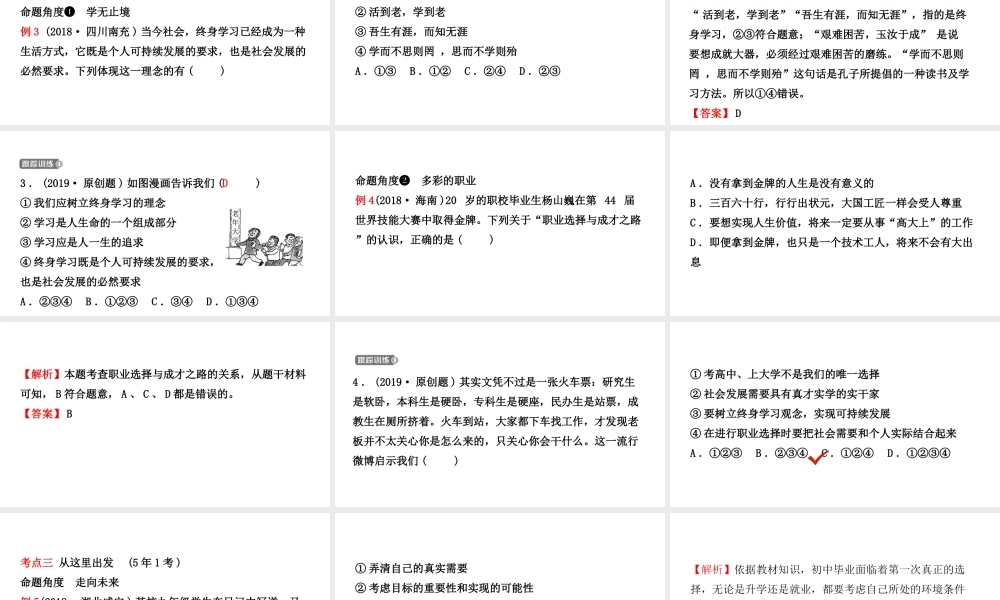This screenshot has width=1000, height=600.
Task: Click the red letter D in question 3's bracket
Action: click(225, 183)
